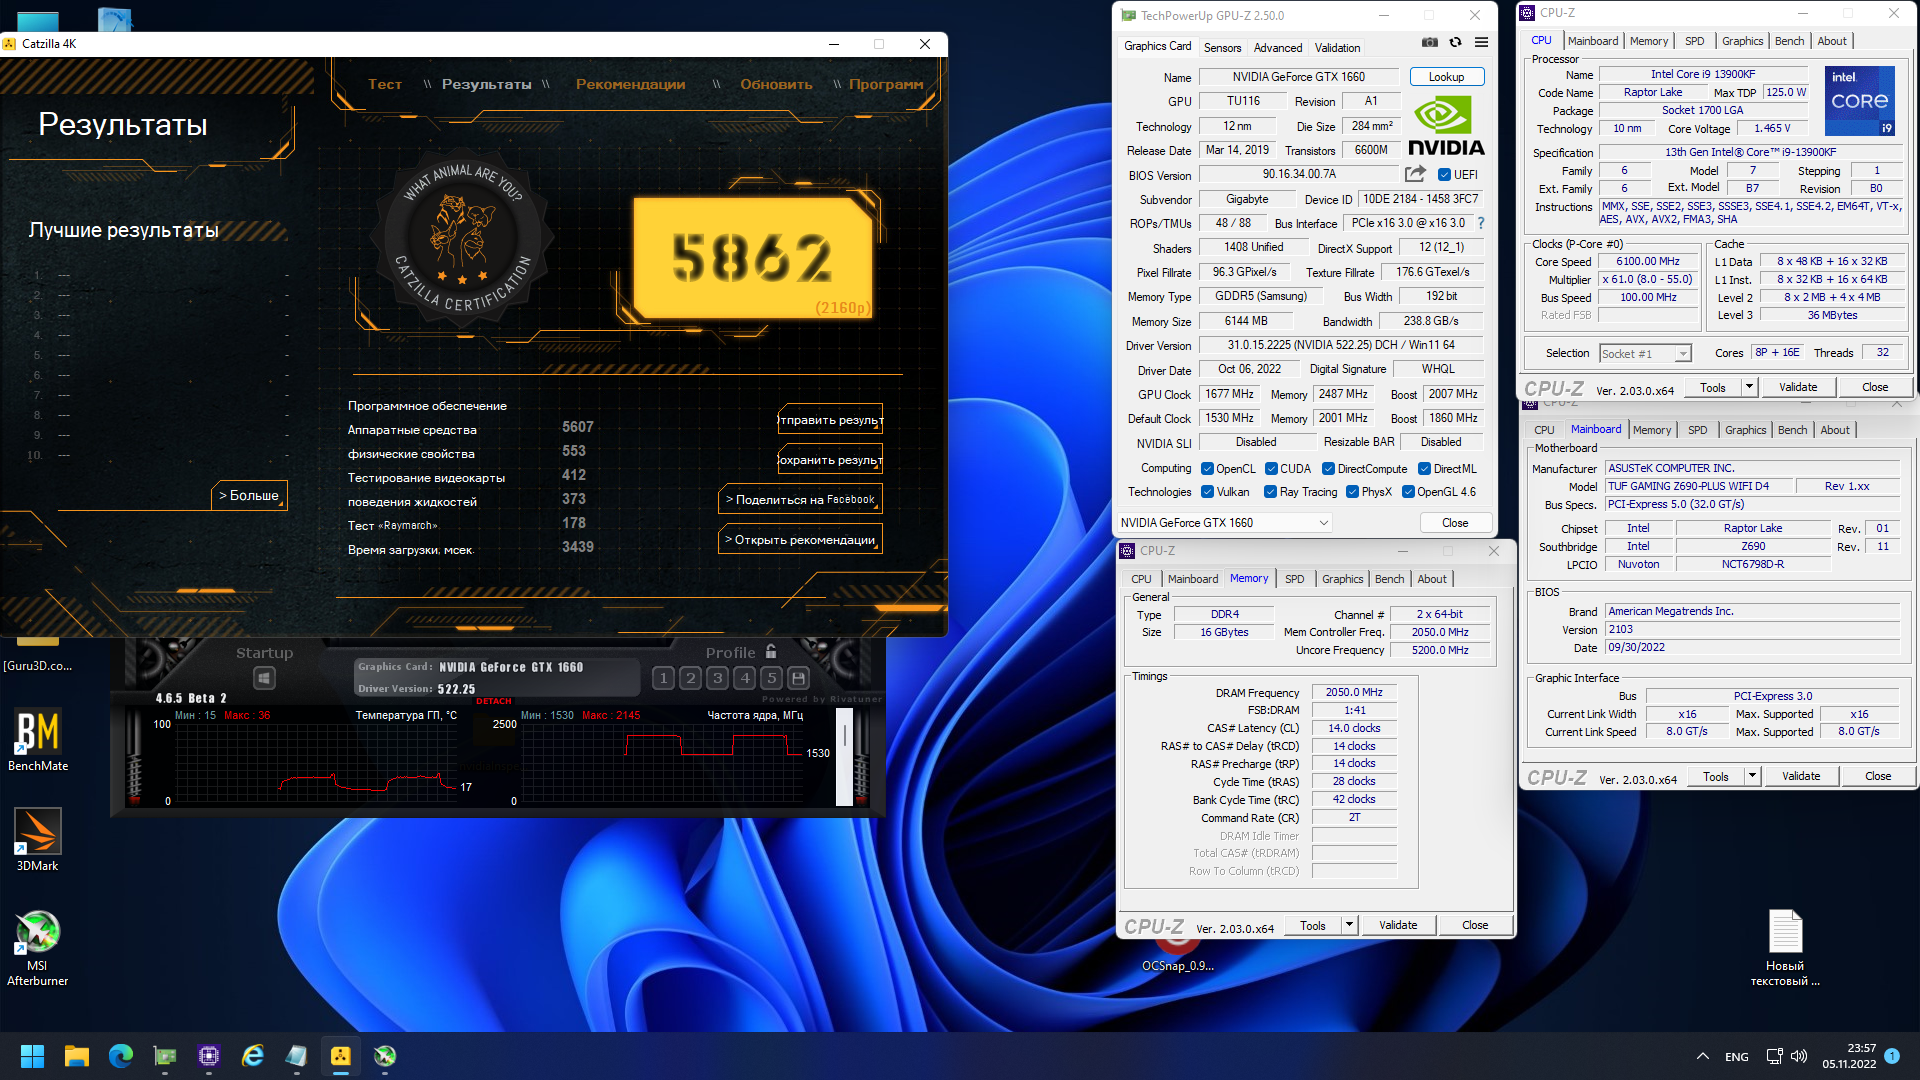The image size is (1920, 1080).
Task: Click Windows Start button
Action: coord(32,1056)
